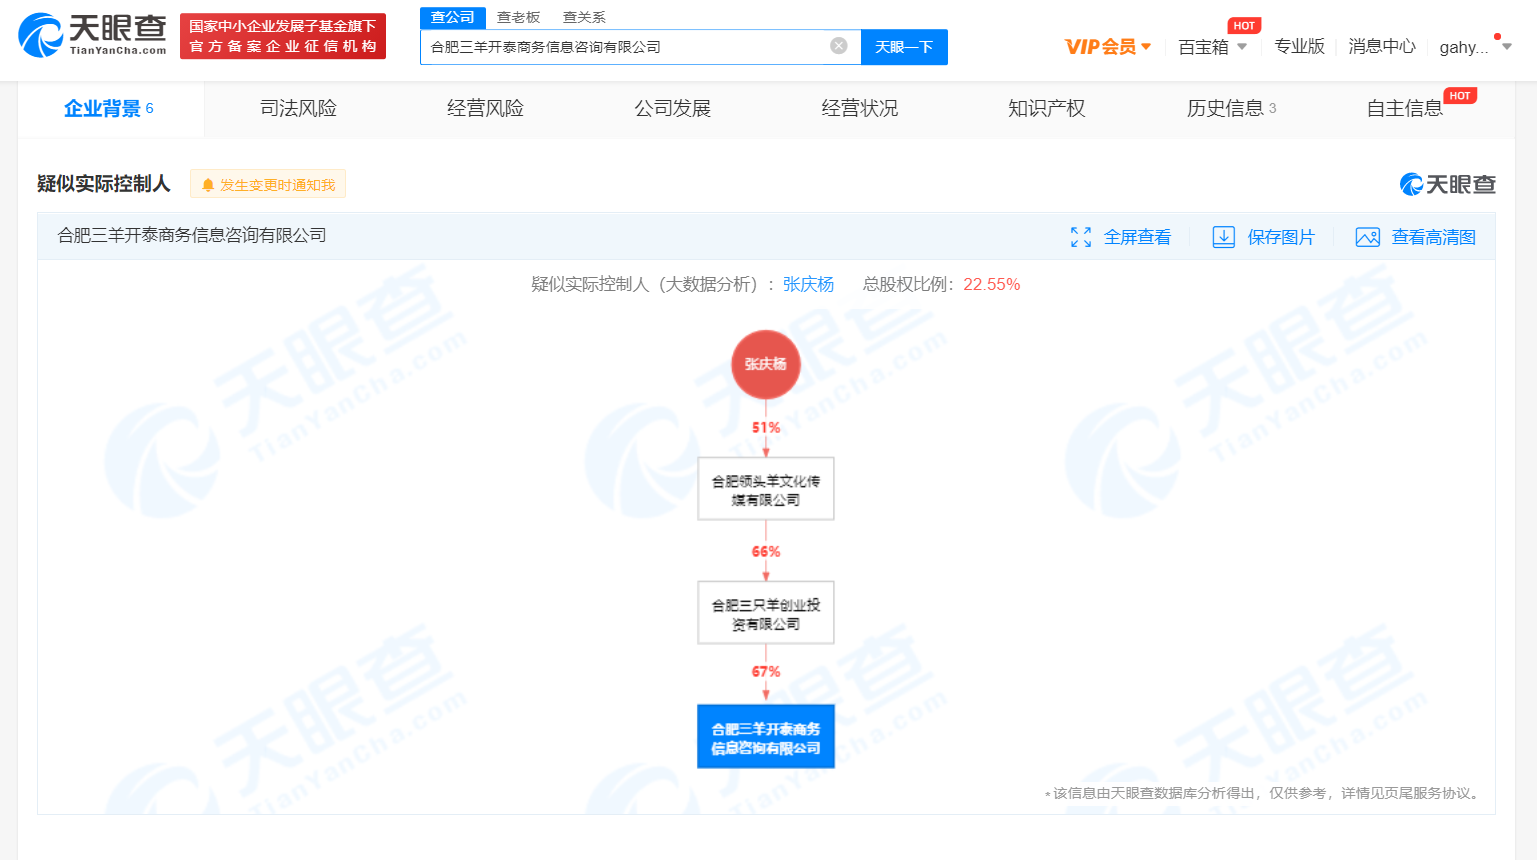Click 发生变更时通知我 button
This screenshot has width=1537, height=860.
point(268,184)
